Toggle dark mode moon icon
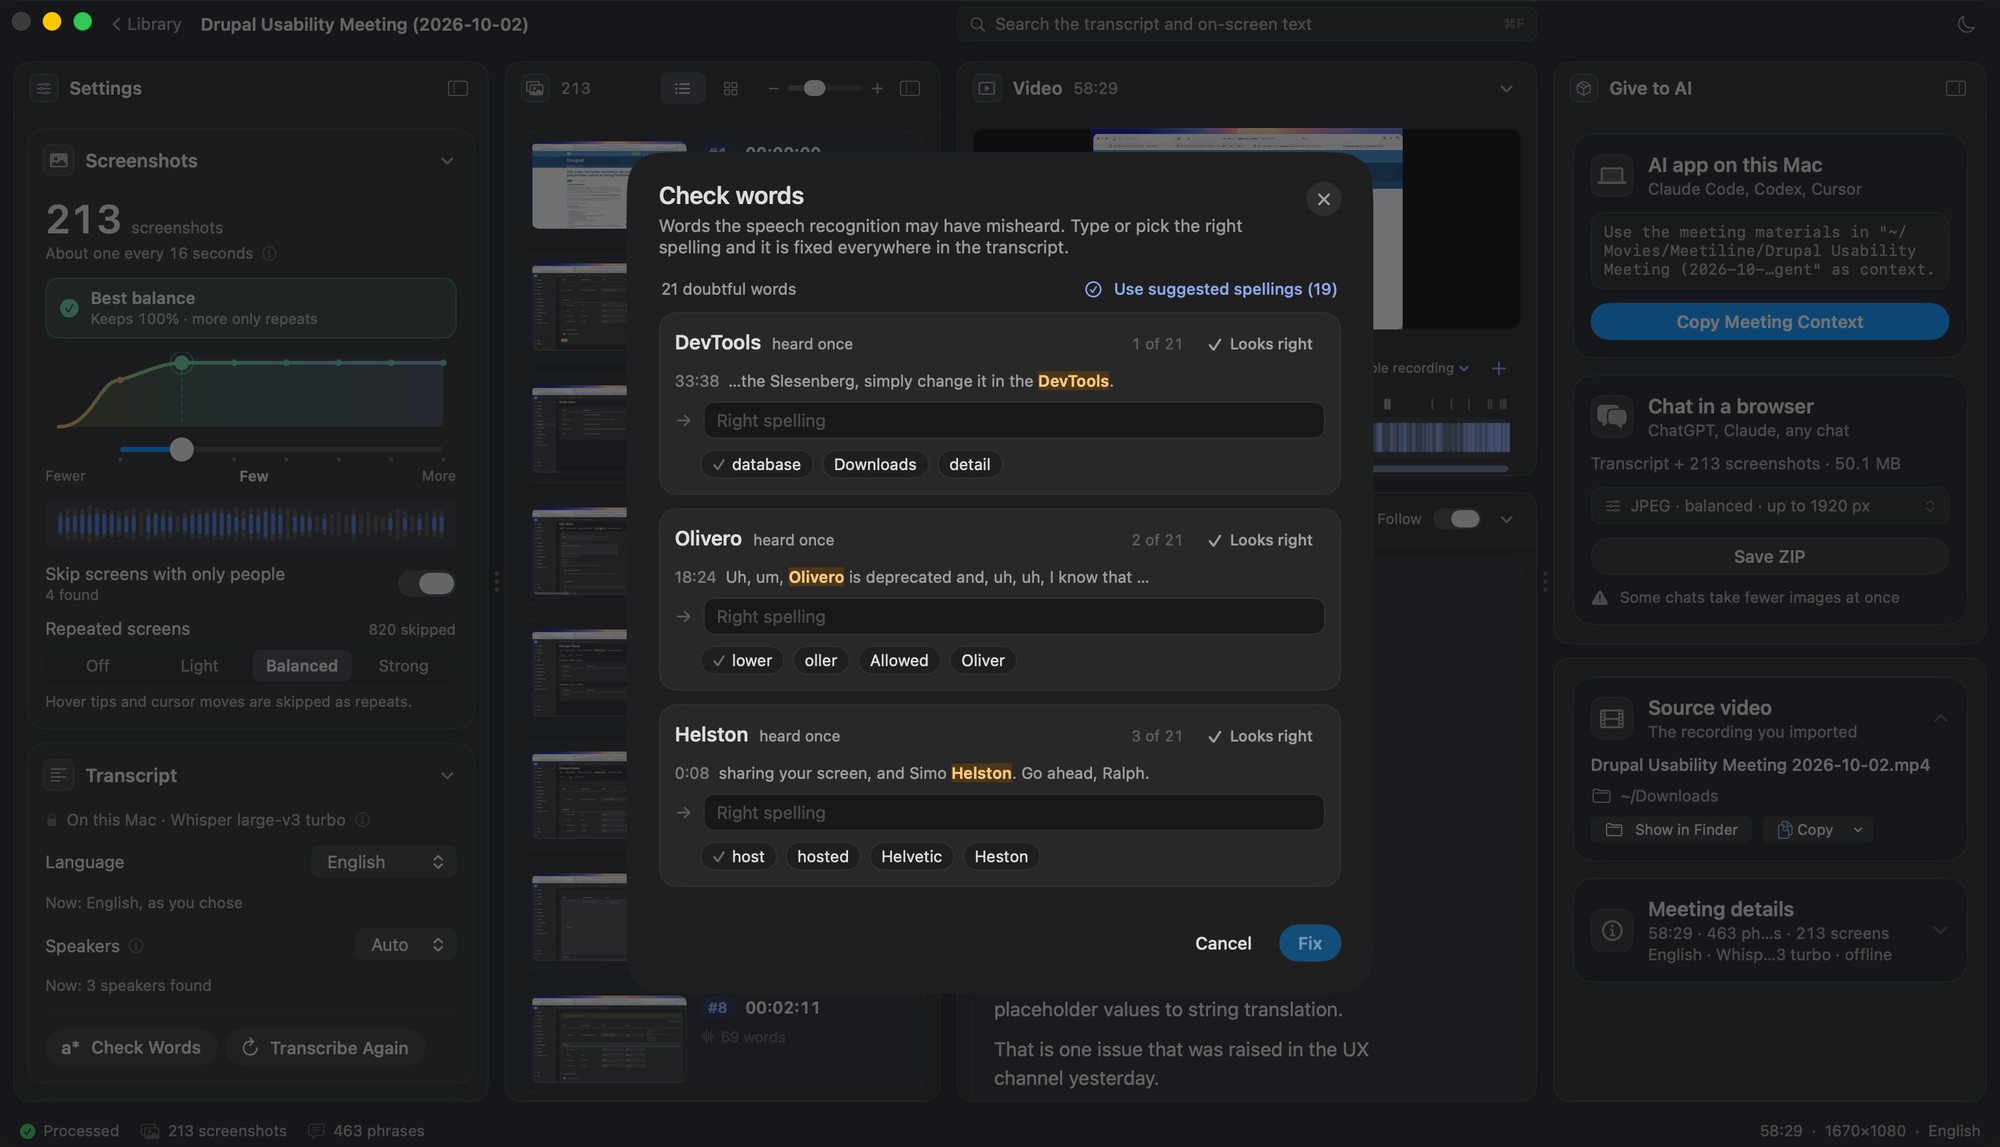This screenshot has height=1147, width=2000. tap(1966, 24)
